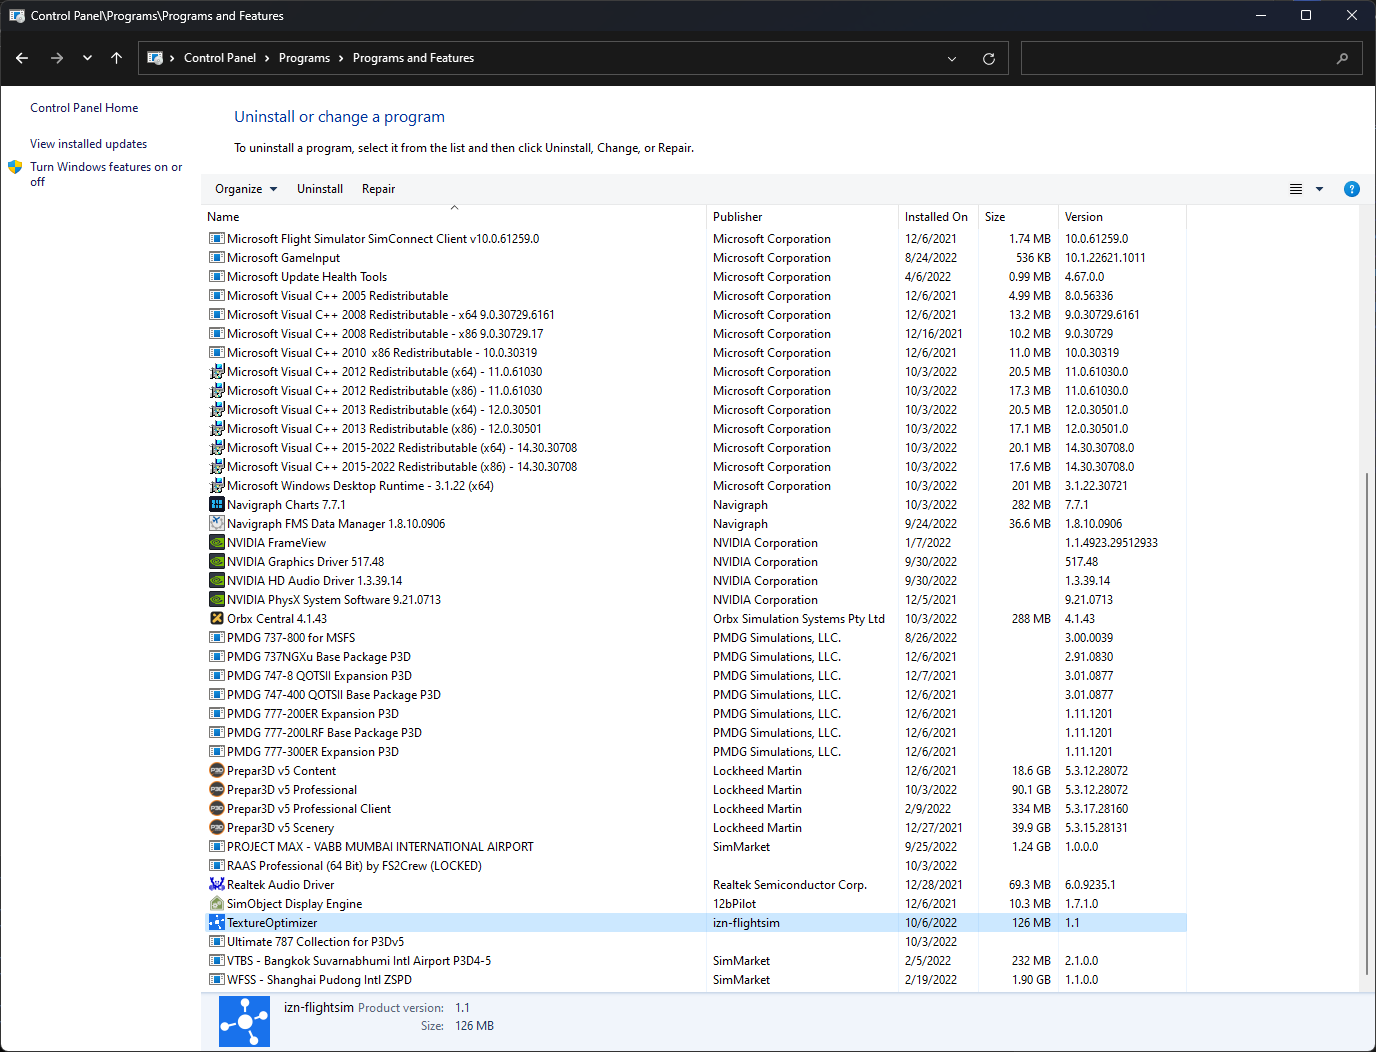
Task: Sort the list by Publisher column
Action: click(x=802, y=217)
